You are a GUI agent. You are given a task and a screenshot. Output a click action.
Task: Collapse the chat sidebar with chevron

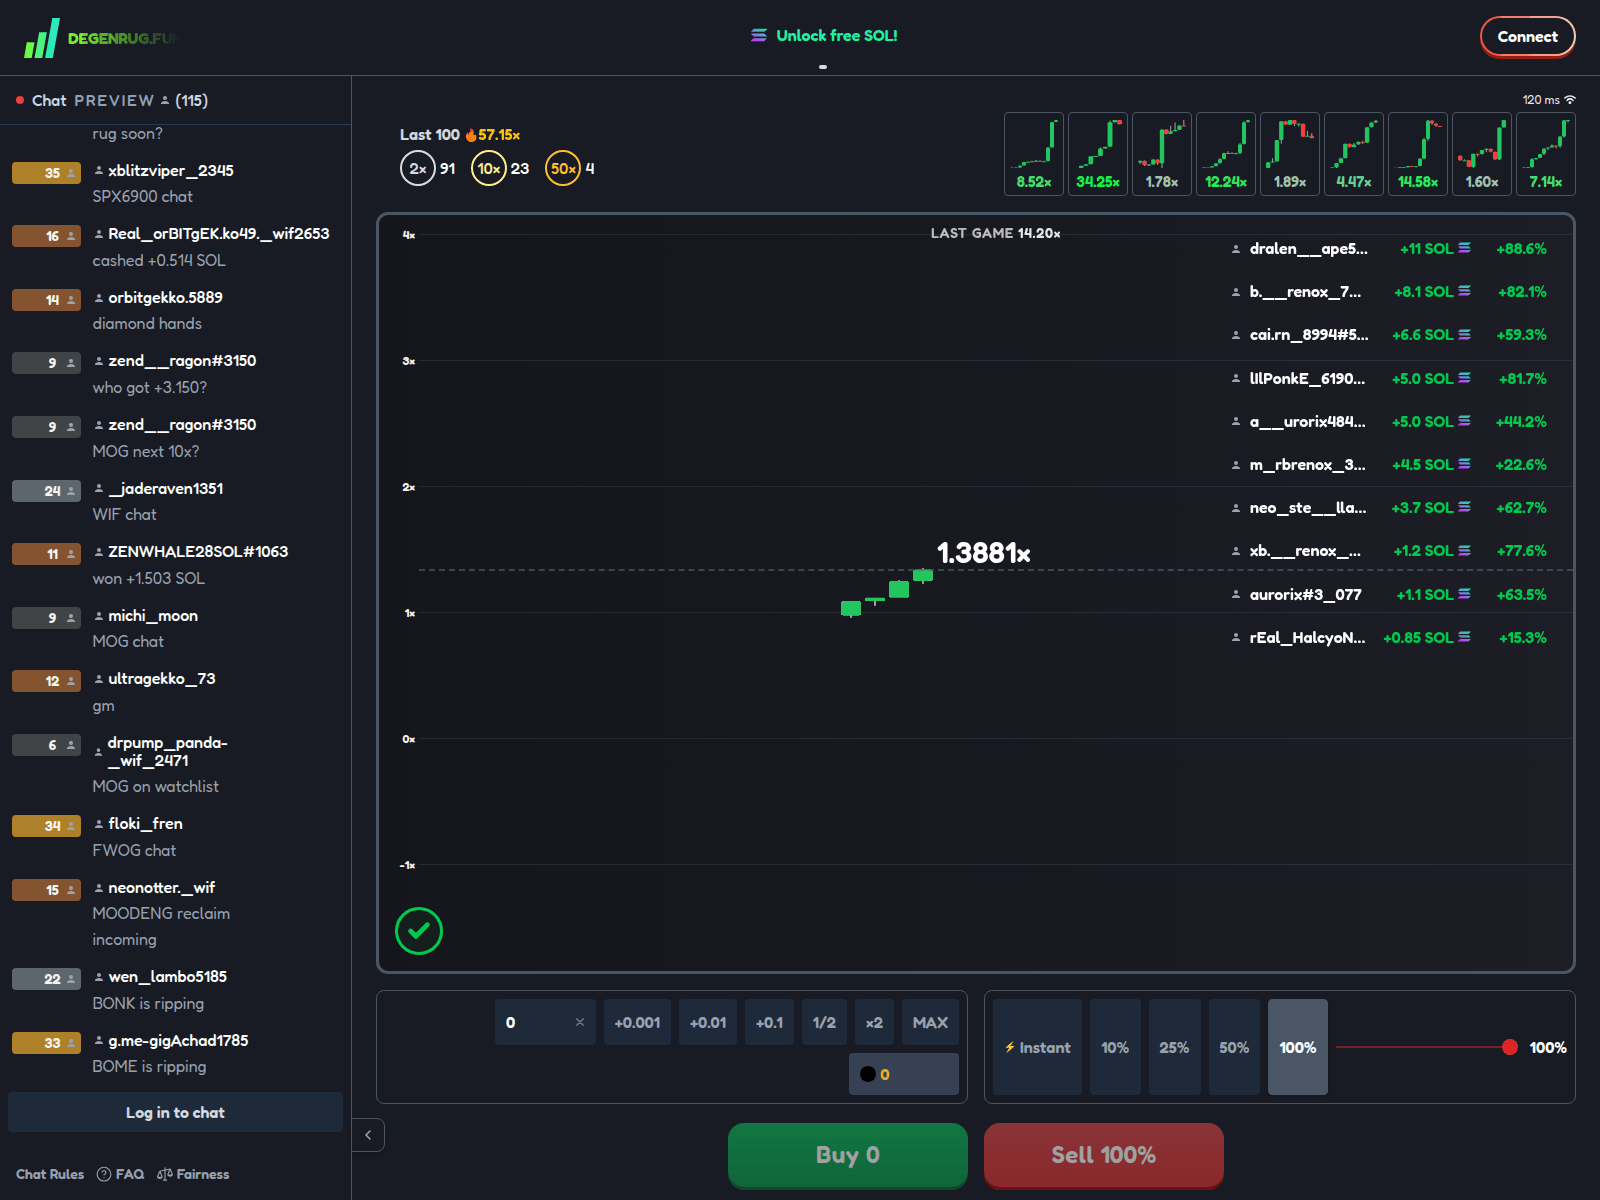(368, 1135)
